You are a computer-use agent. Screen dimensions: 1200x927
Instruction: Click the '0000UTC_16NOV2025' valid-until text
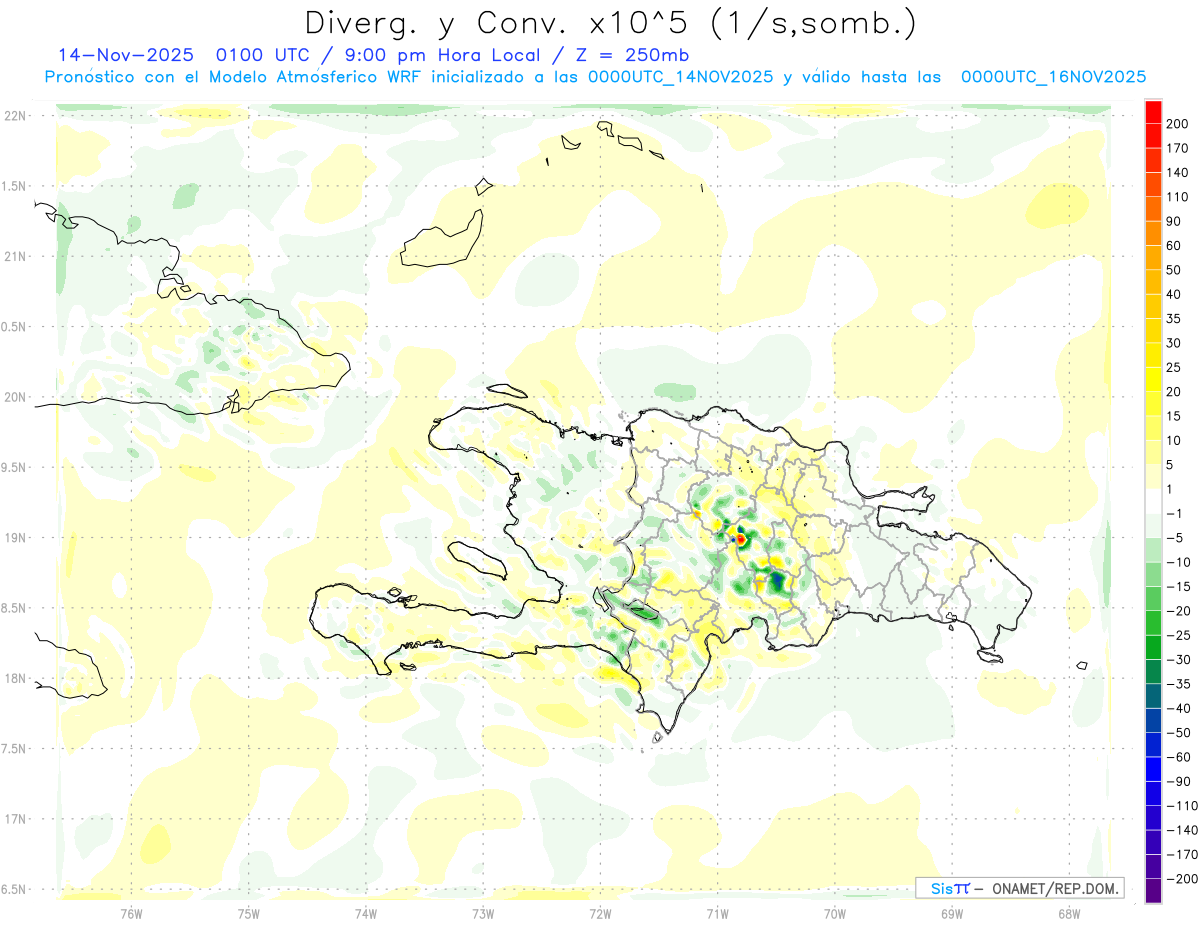1053,77
